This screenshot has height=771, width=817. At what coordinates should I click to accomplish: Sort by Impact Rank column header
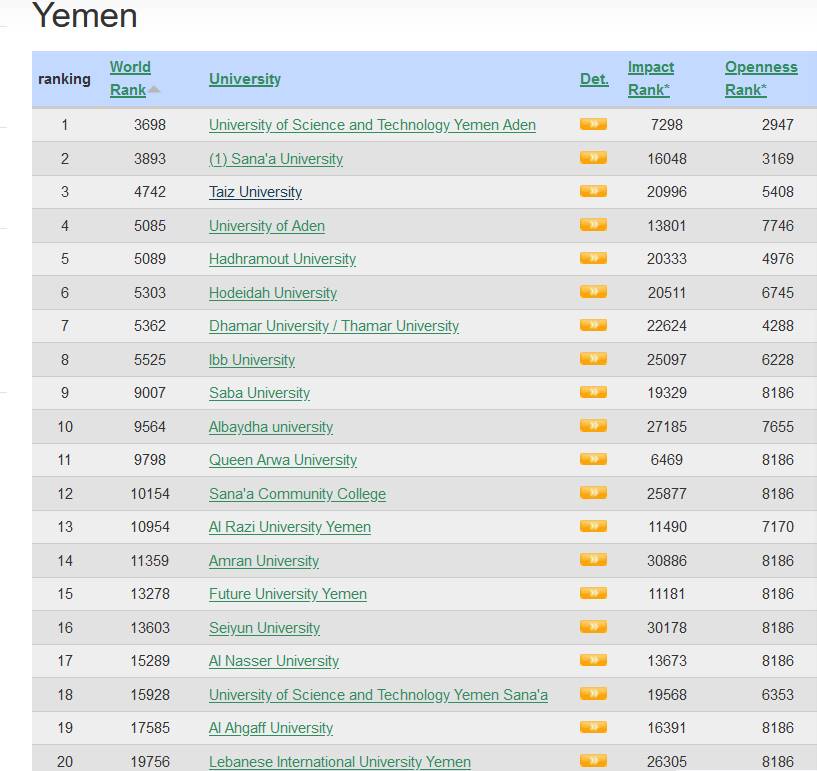[x=650, y=78]
